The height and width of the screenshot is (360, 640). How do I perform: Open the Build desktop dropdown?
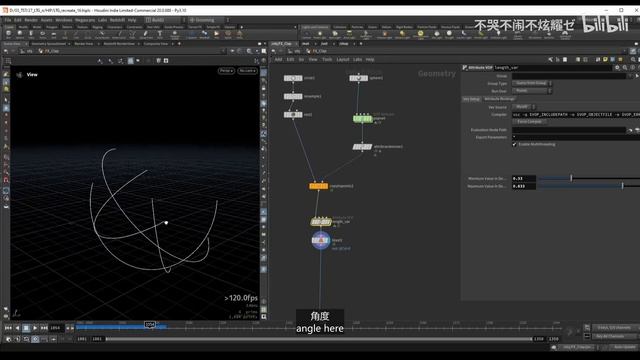[164, 20]
